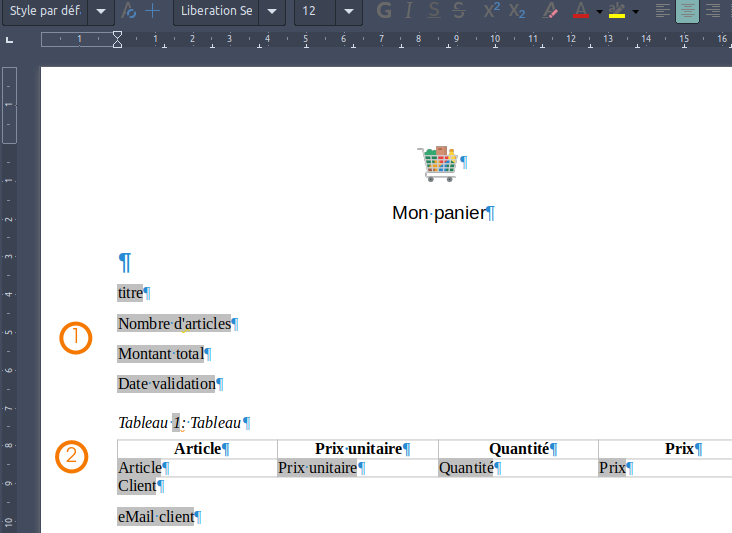Click the 'Date validation' field
Screen dimensions: 732x533
[167, 384]
